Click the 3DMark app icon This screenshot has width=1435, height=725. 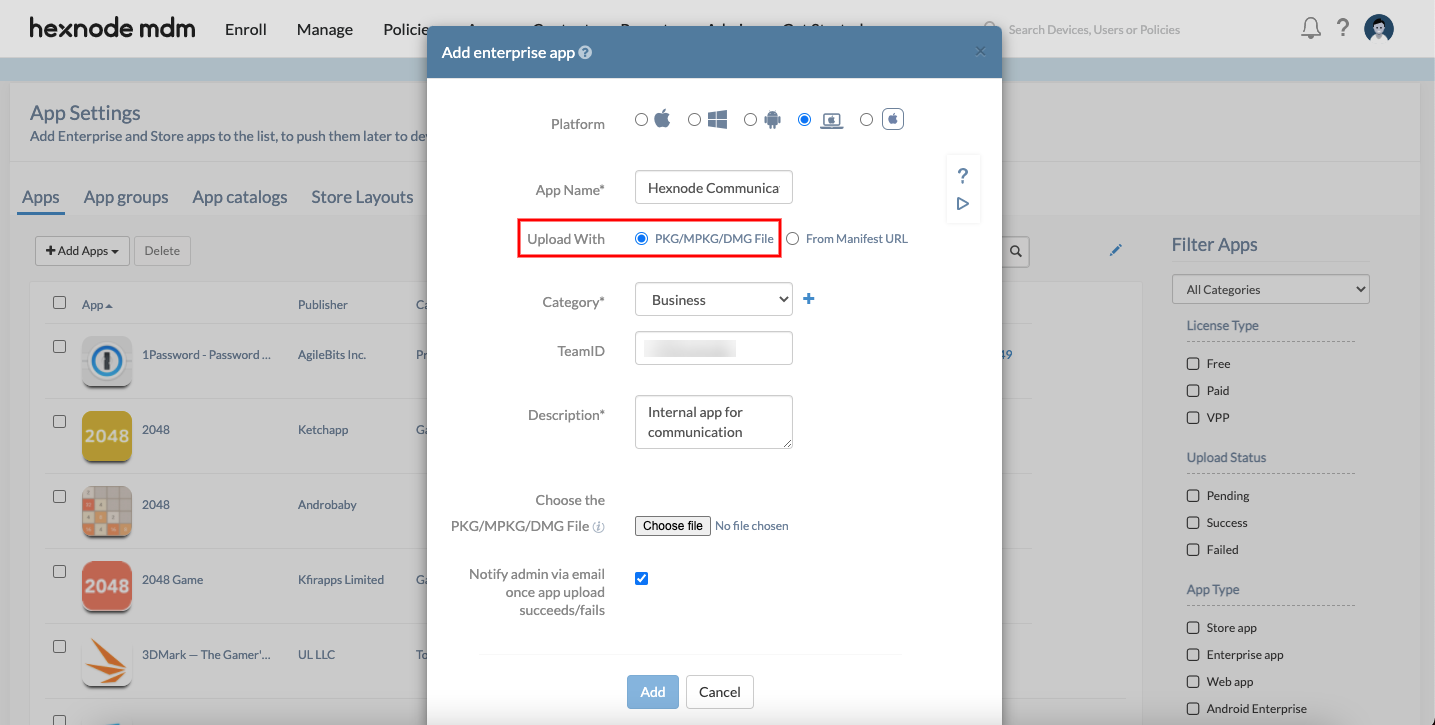(107, 661)
